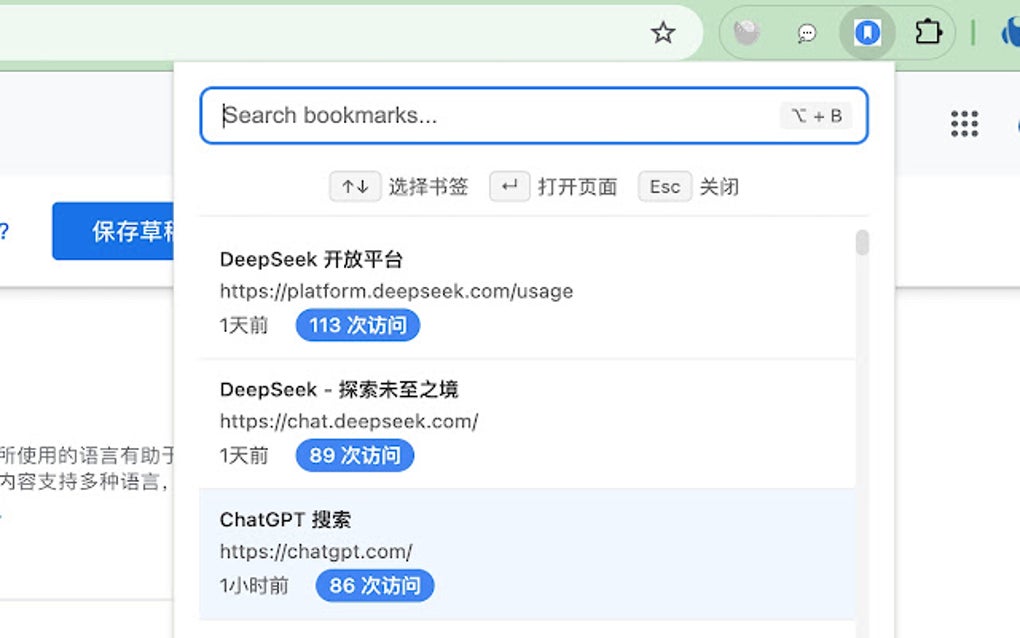
Task: Click the 1小时前 timestamp on ChatGPT entry
Action: tap(254, 586)
